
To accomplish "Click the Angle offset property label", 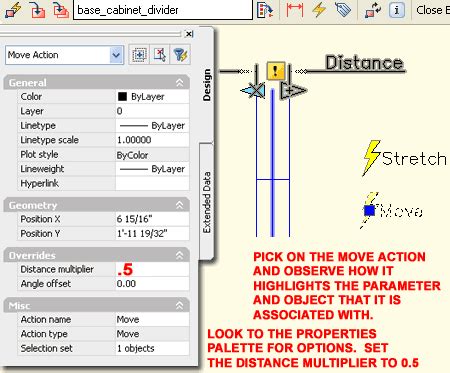I will tap(46, 284).
